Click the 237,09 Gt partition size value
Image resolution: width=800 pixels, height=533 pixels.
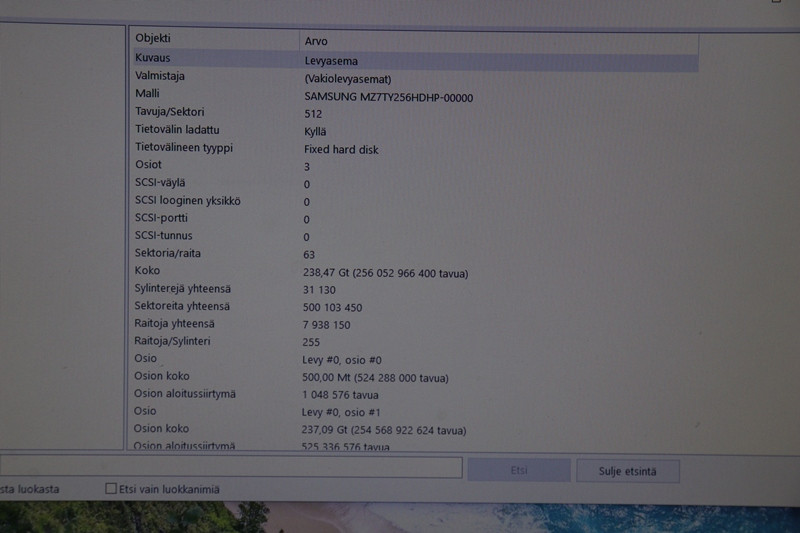[x=384, y=430]
